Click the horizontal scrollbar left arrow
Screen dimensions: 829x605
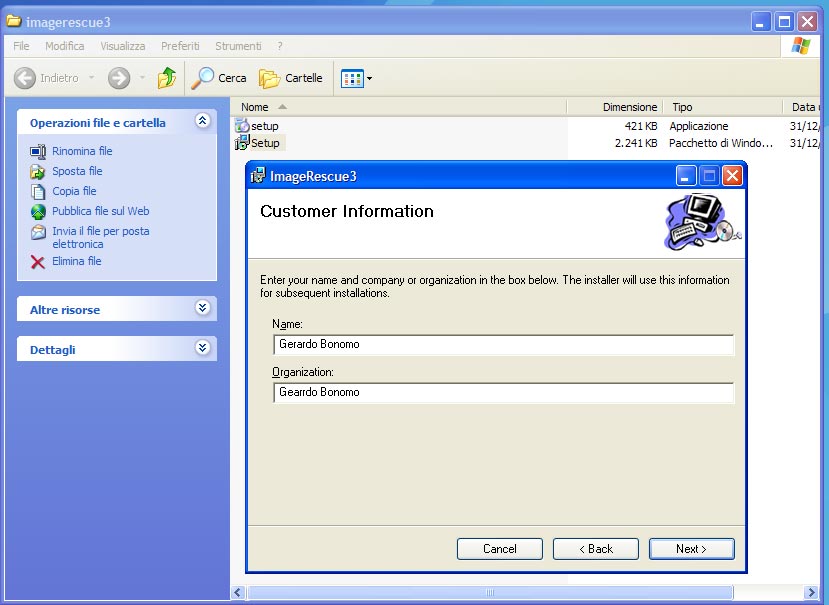[237, 593]
